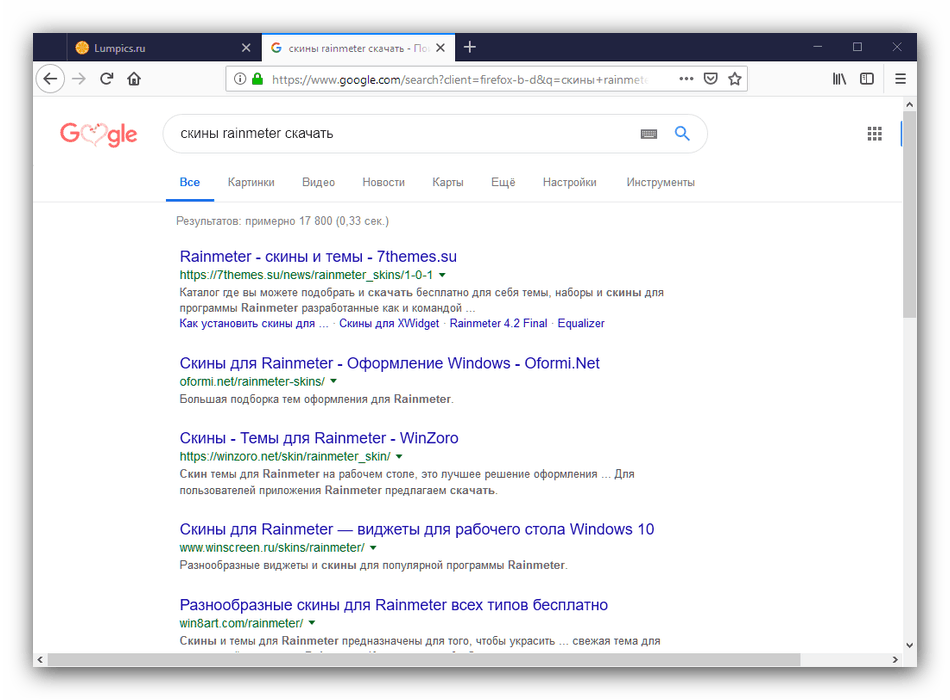Viewport: 950px width, 700px height.
Task: Maximize the Firefox window
Action: click(857, 47)
